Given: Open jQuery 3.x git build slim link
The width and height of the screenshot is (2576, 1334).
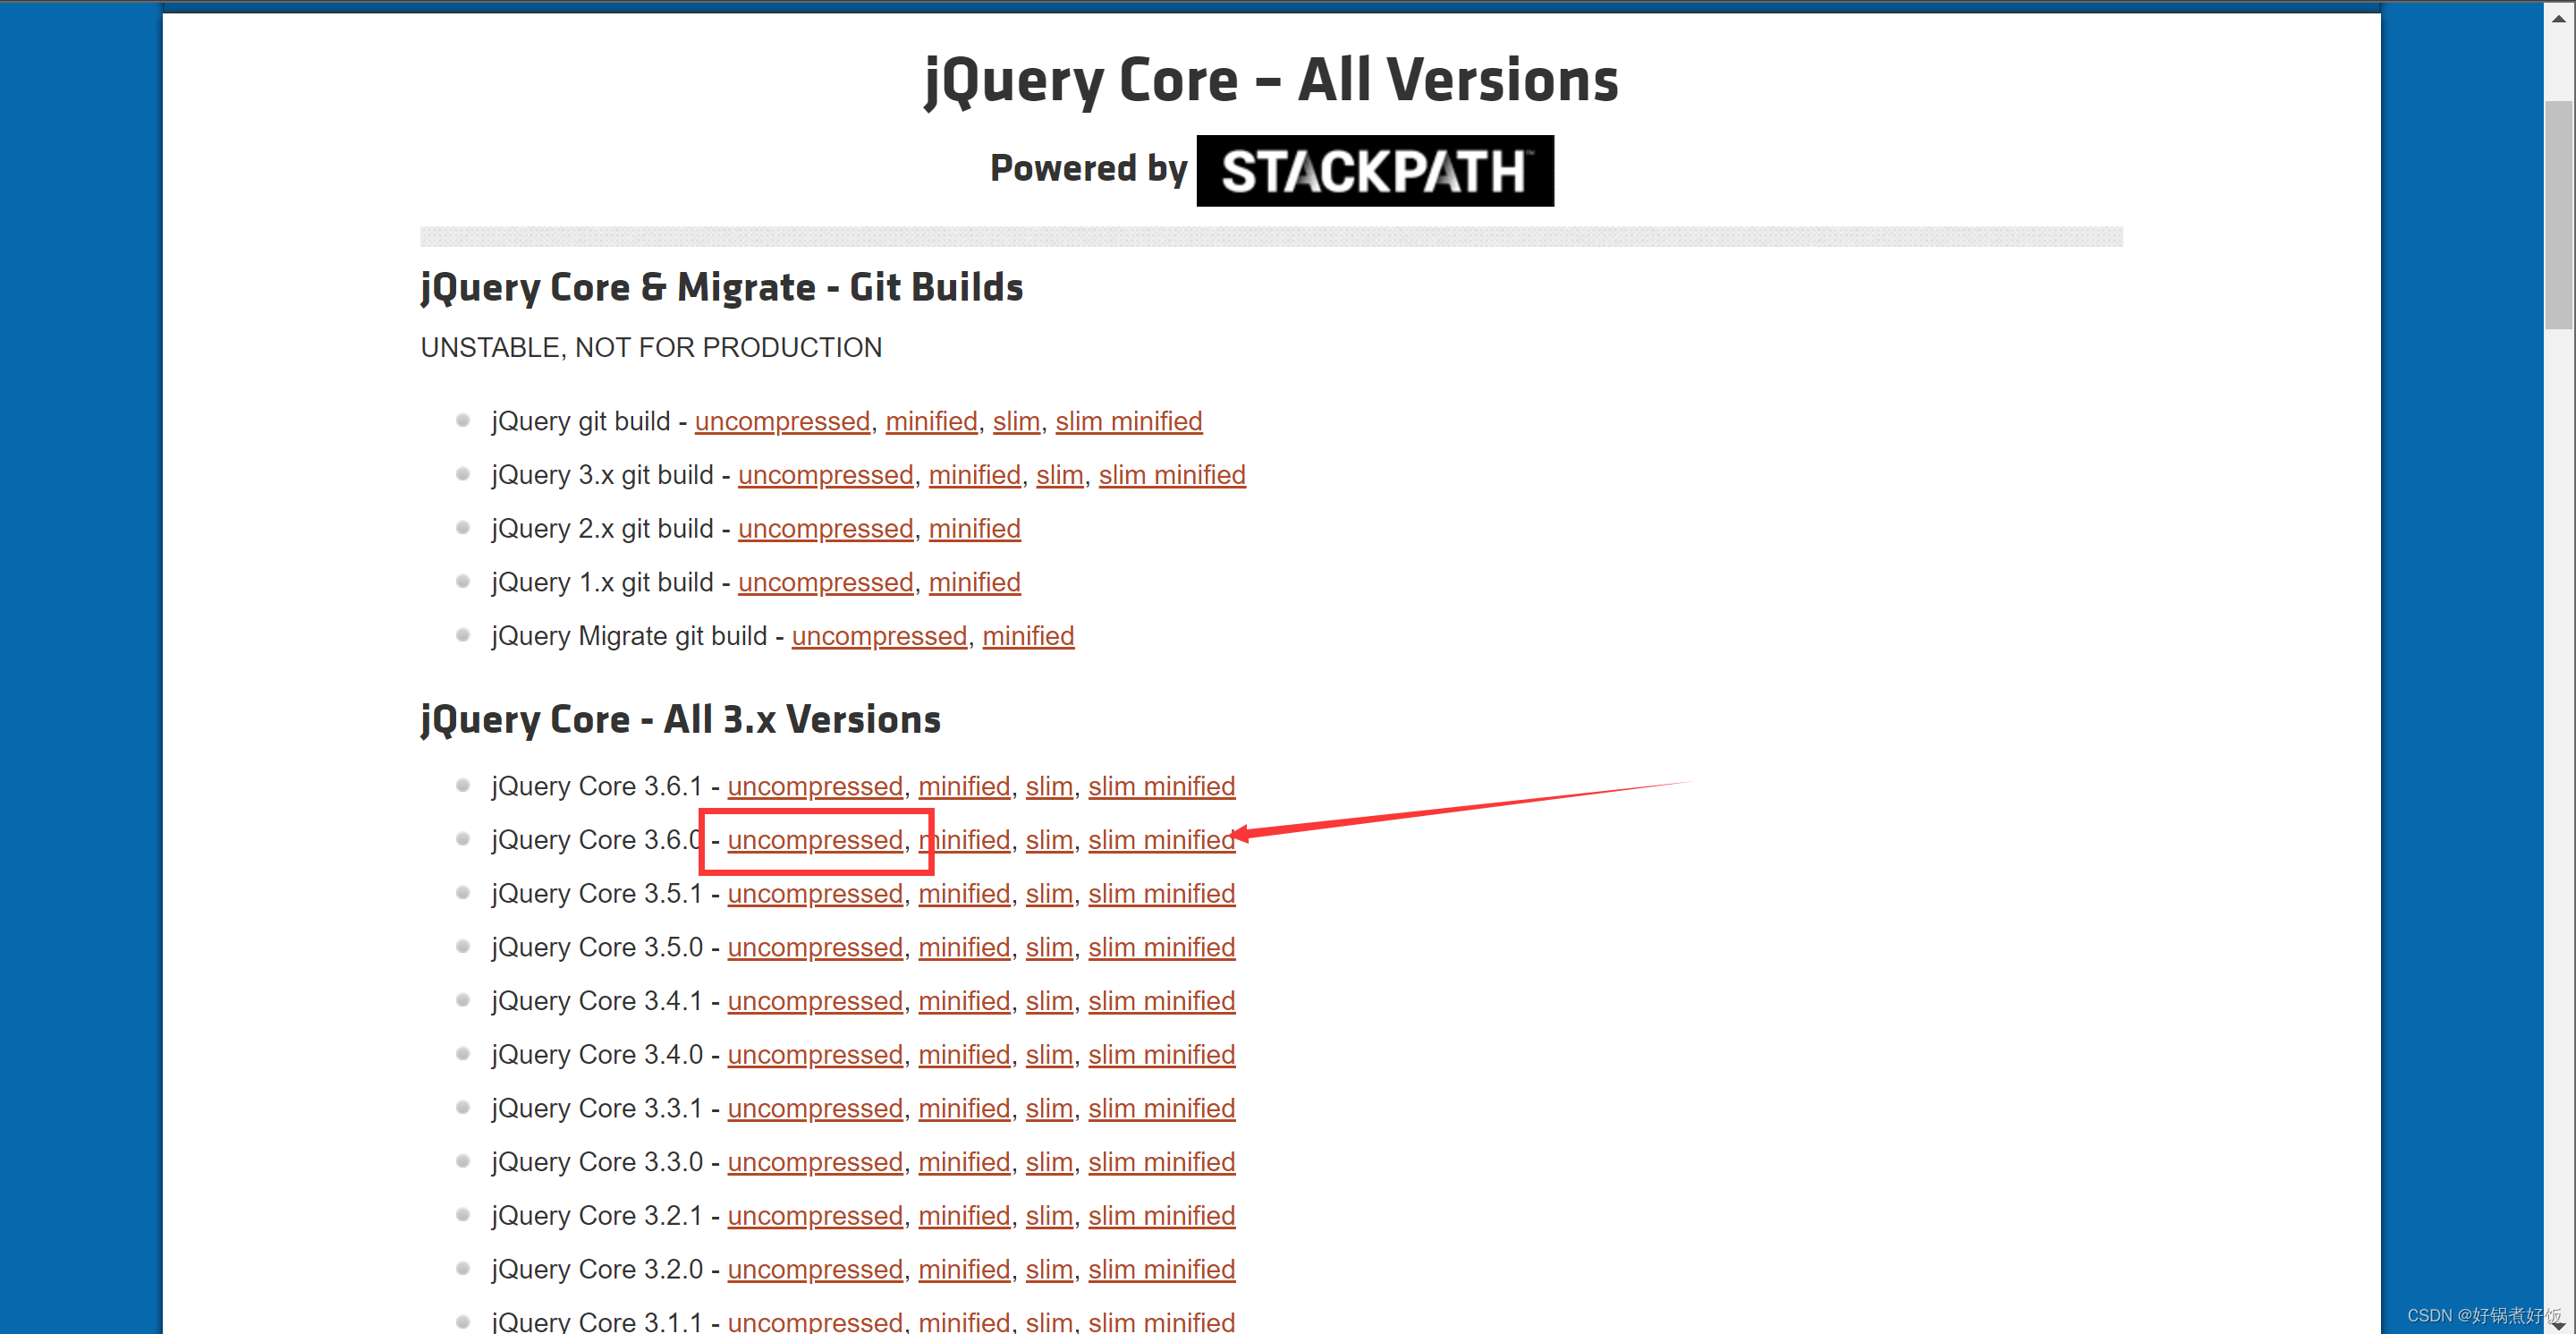Looking at the screenshot, I should 1059,475.
